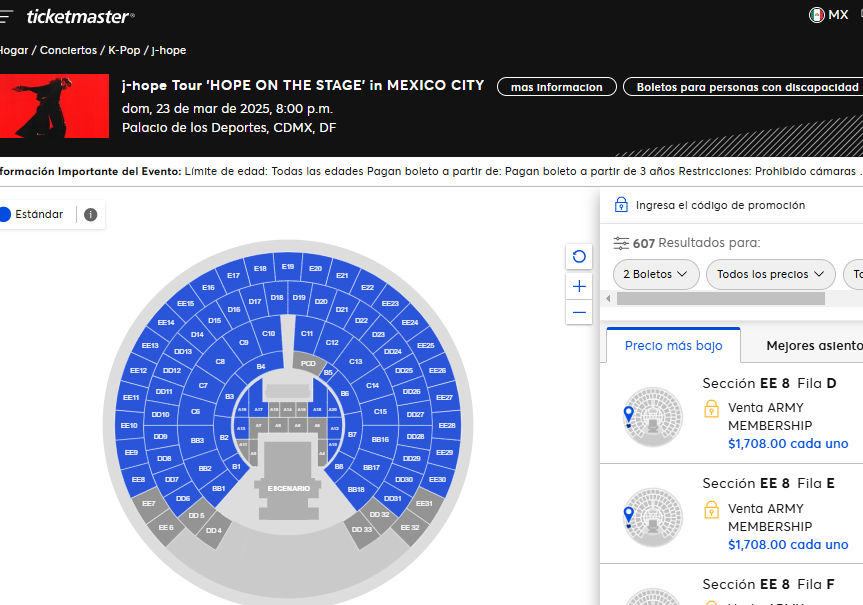Select section E20 on the seat map

[x=315, y=269]
